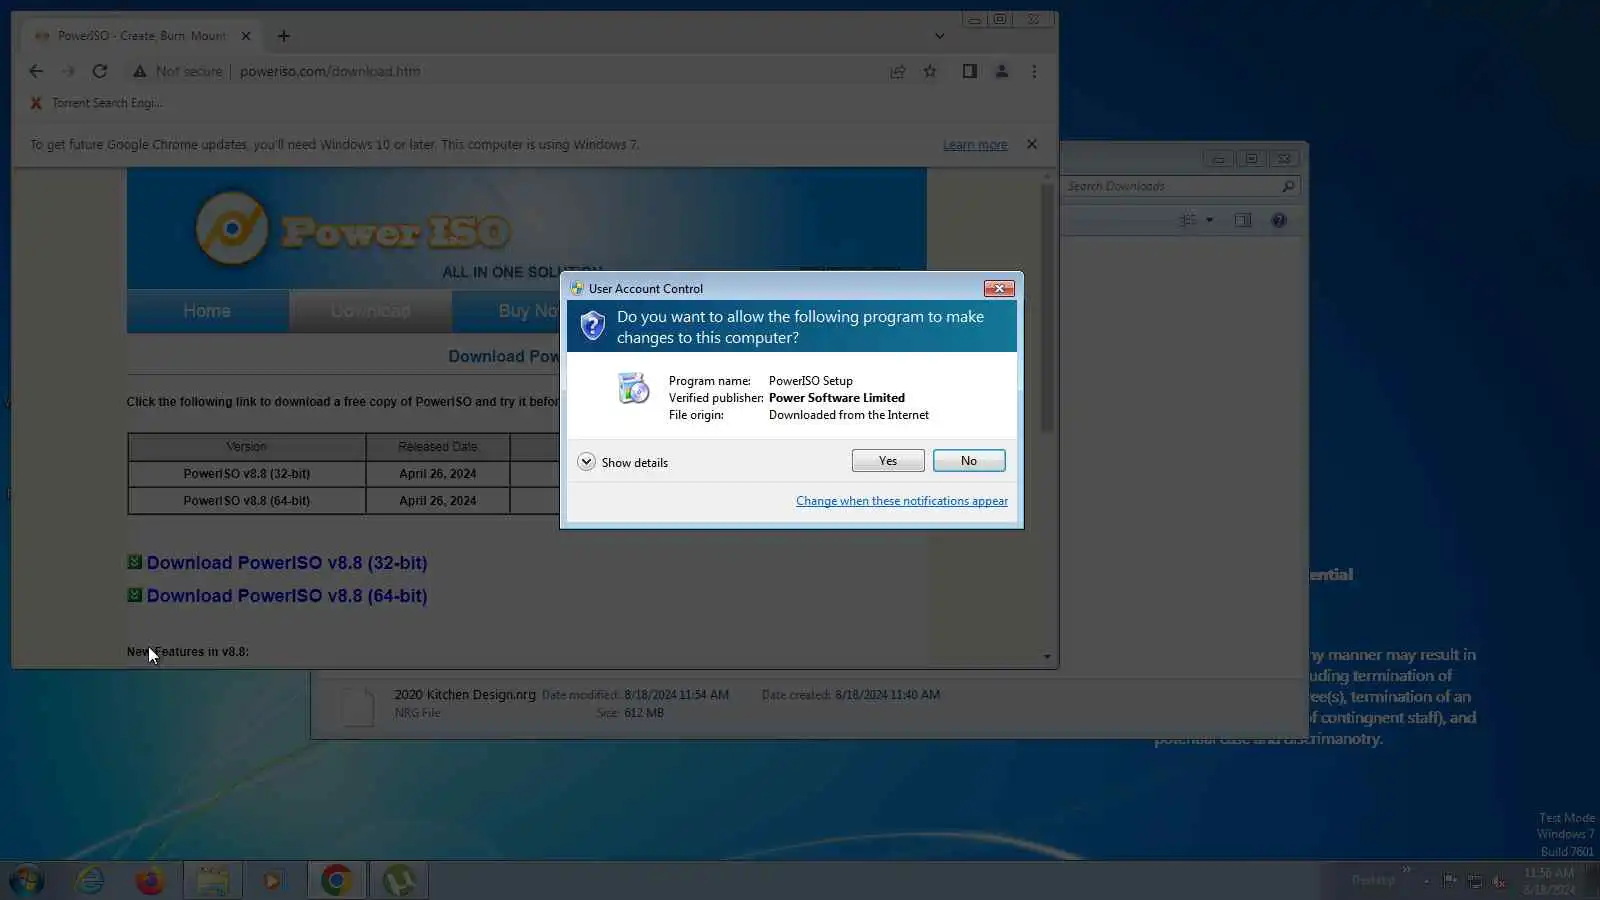Reload the PowerISO download page
The width and height of the screenshot is (1600, 900).
tap(100, 71)
